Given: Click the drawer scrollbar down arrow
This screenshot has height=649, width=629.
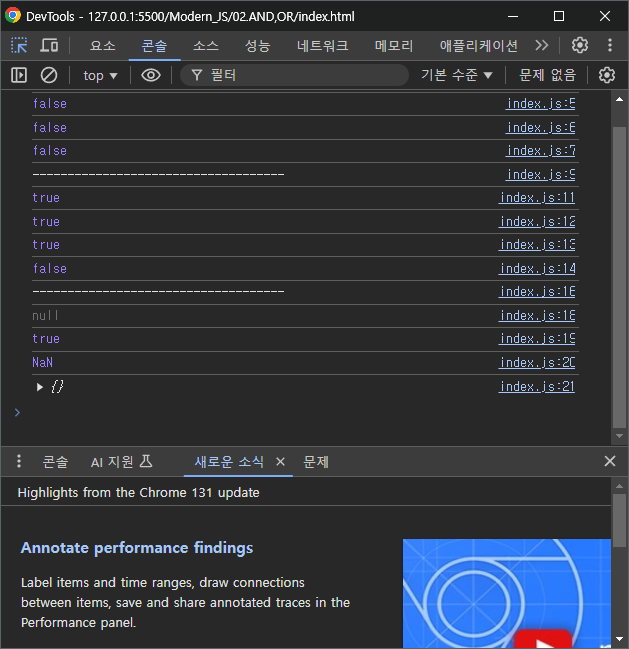Looking at the screenshot, I should click(x=619, y=639).
